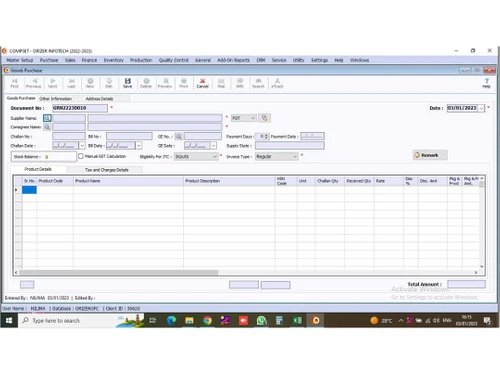Click the grid's vertical scrollbar down arrow
This screenshot has height=375, width=500.
[482, 266]
